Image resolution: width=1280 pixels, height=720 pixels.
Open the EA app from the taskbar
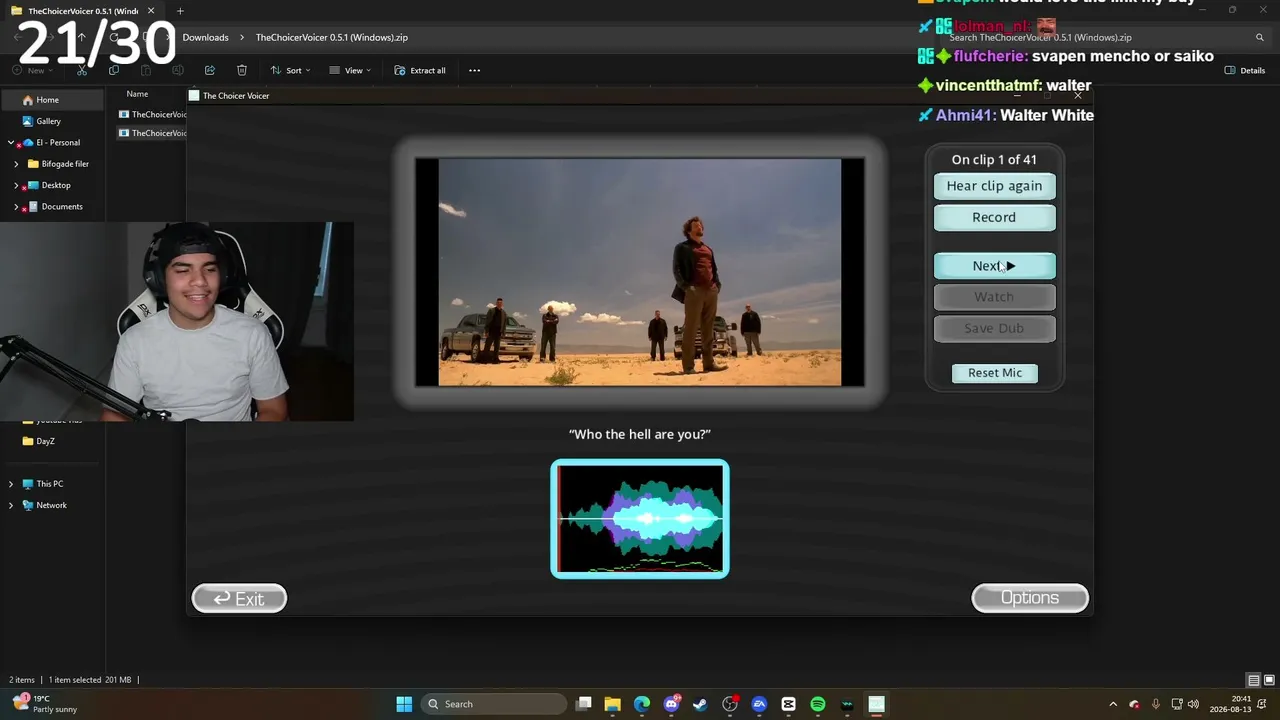click(759, 704)
